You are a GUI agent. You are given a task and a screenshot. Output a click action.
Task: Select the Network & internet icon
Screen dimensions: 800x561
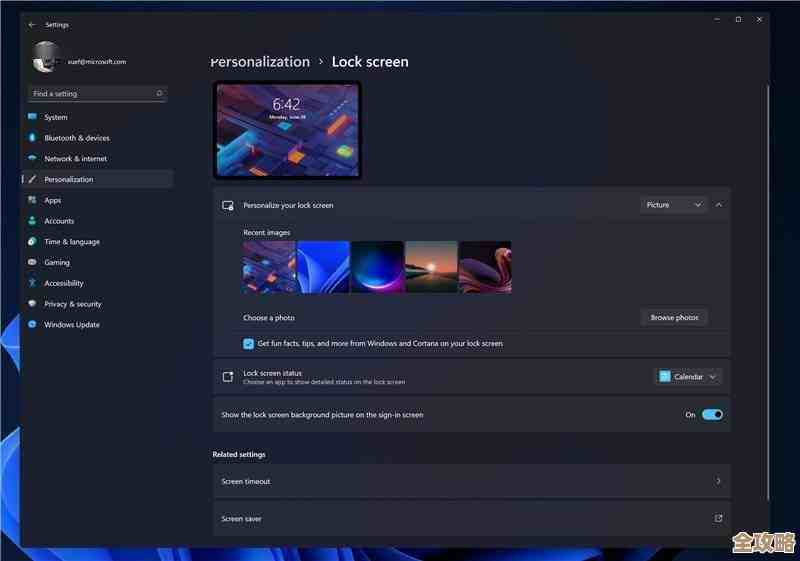[32, 159]
